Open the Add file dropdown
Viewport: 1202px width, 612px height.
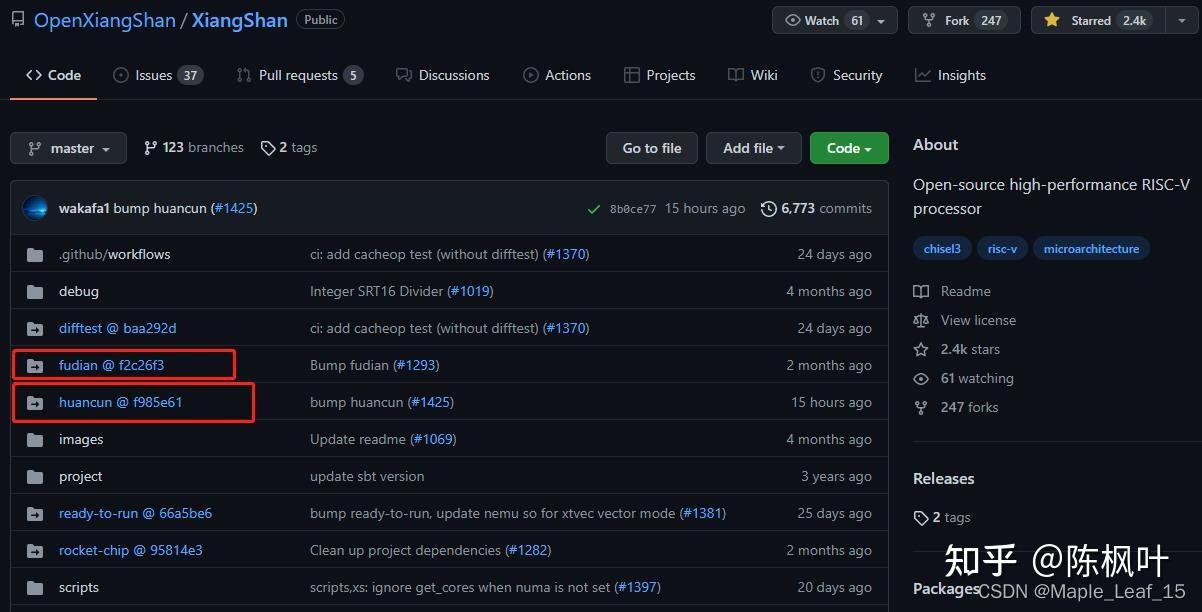coord(753,148)
